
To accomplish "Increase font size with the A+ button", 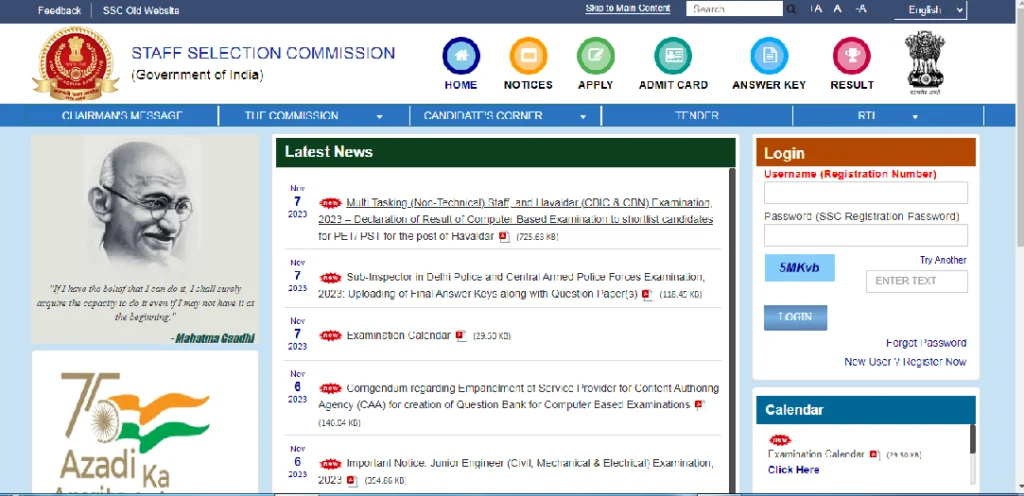I will (x=816, y=9).
